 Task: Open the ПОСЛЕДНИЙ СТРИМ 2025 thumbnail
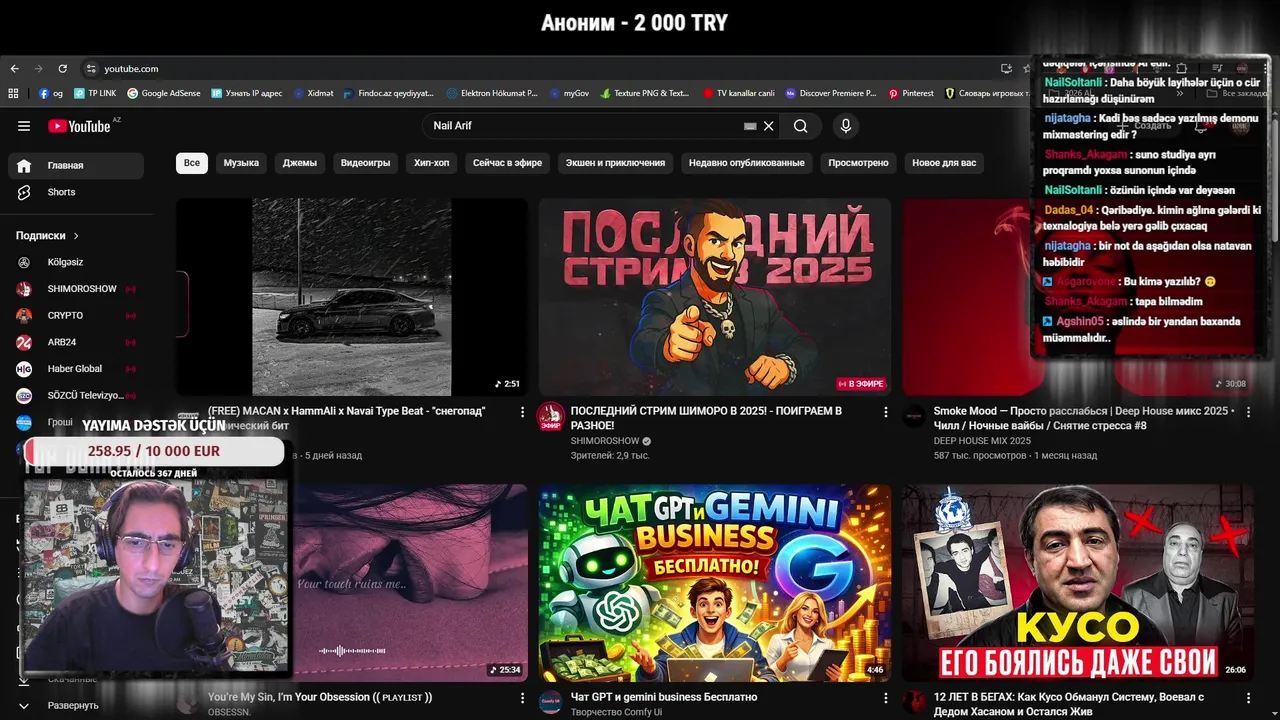pyautogui.click(x=715, y=297)
